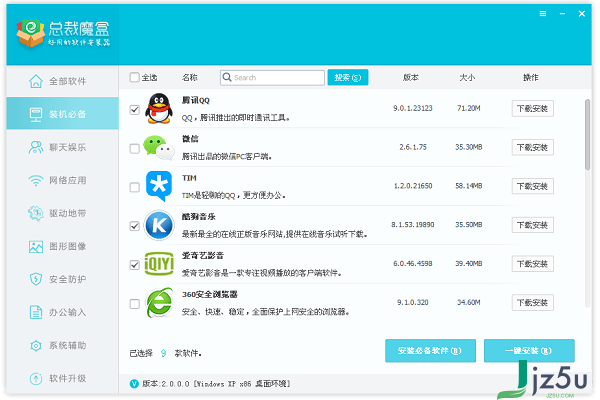600x400 pixels.
Task: Click the 酷狗音乐 title text
Action: (x=198, y=217)
